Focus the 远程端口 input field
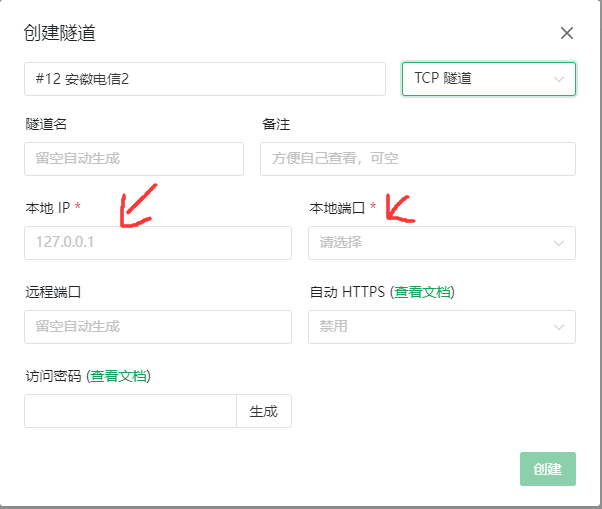Image resolution: width=602 pixels, height=509 pixels. [x=158, y=327]
